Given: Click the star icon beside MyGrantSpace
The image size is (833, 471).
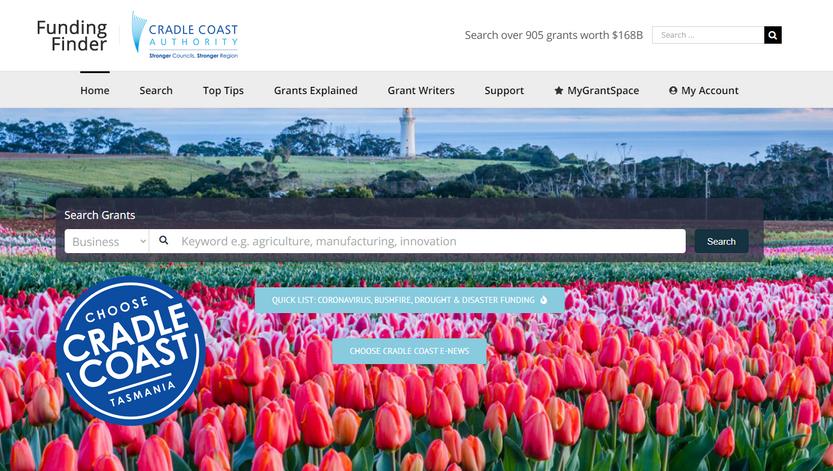Looking at the screenshot, I should coord(558,90).
